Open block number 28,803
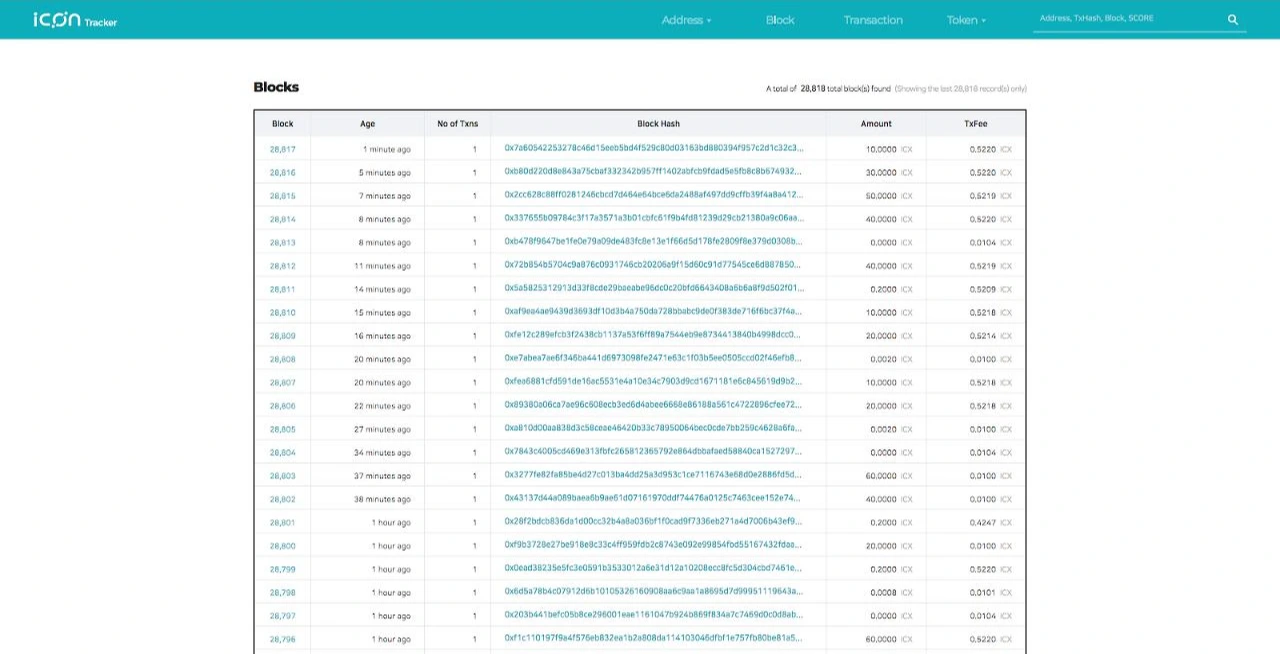The height and width of the screenshot is (654, 1280). point(282,476)
